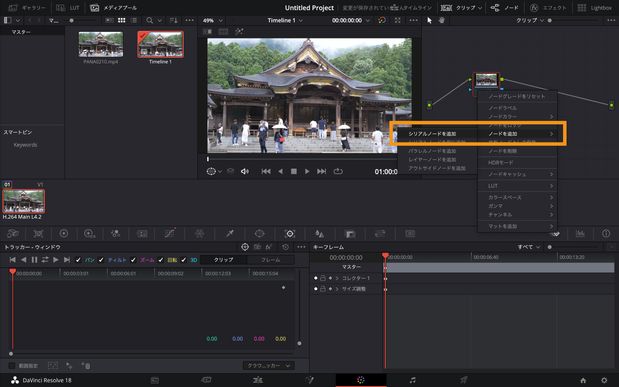Jump to first frame in viewer
Image resolution: width=619 pixels, height=387 pixels.
click(266, 171)
